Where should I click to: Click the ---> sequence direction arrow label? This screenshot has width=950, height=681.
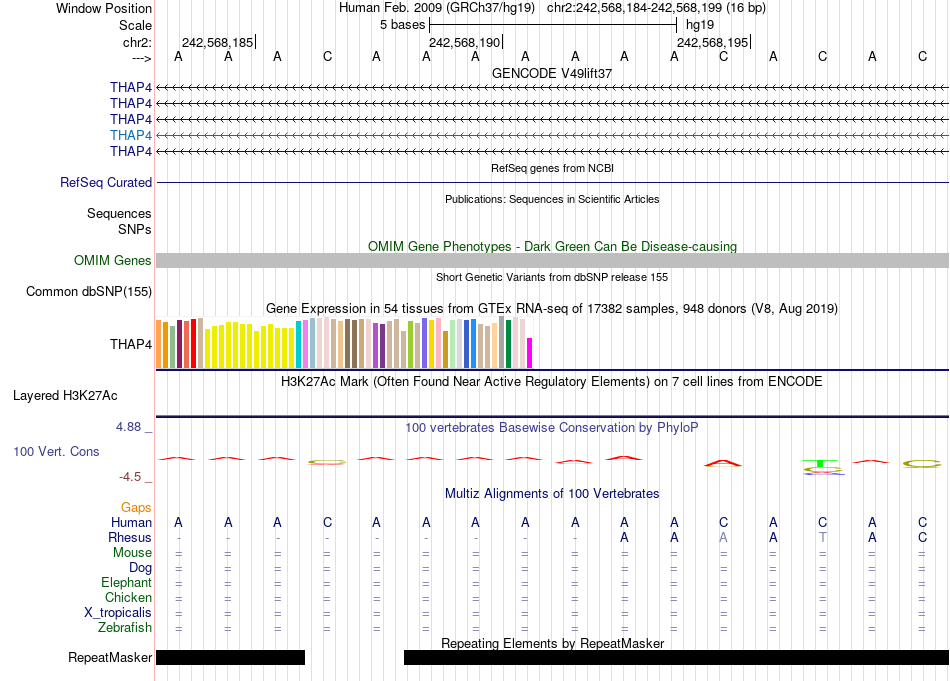[x=142, y=58]
